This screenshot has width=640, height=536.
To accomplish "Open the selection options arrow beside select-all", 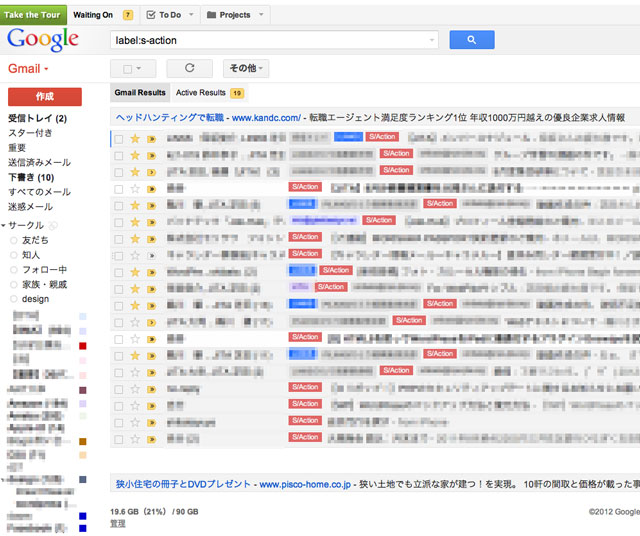I will pyautogui.click(x=139, y=69).
